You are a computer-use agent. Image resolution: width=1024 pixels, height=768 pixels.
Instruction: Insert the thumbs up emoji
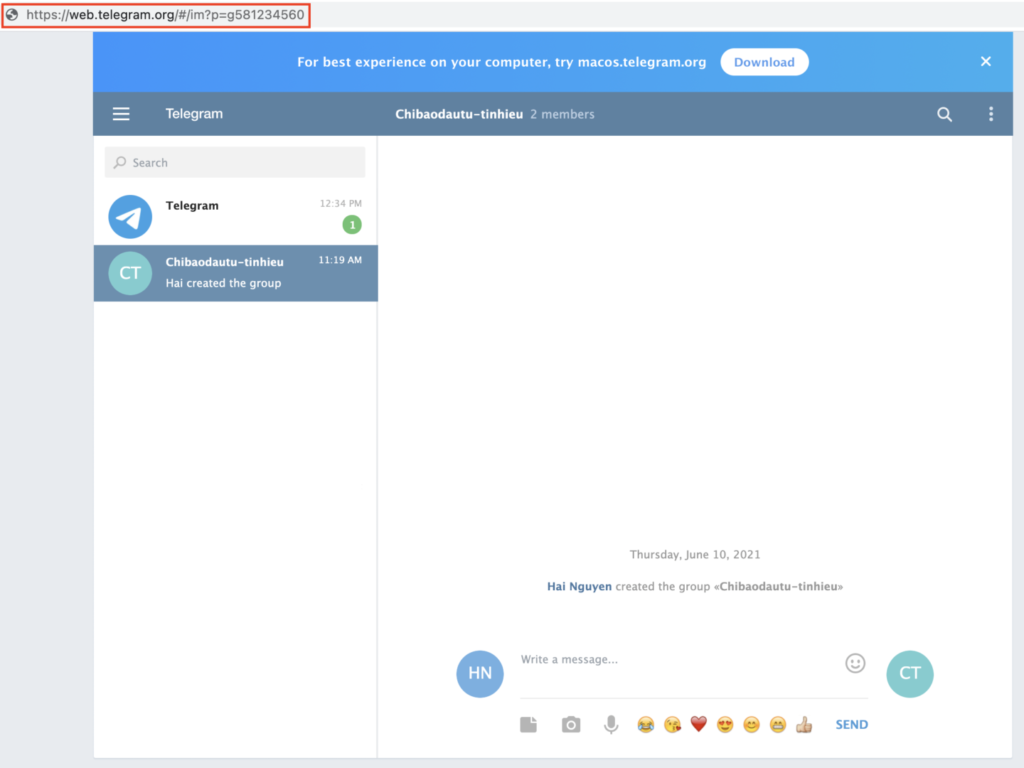804,725
